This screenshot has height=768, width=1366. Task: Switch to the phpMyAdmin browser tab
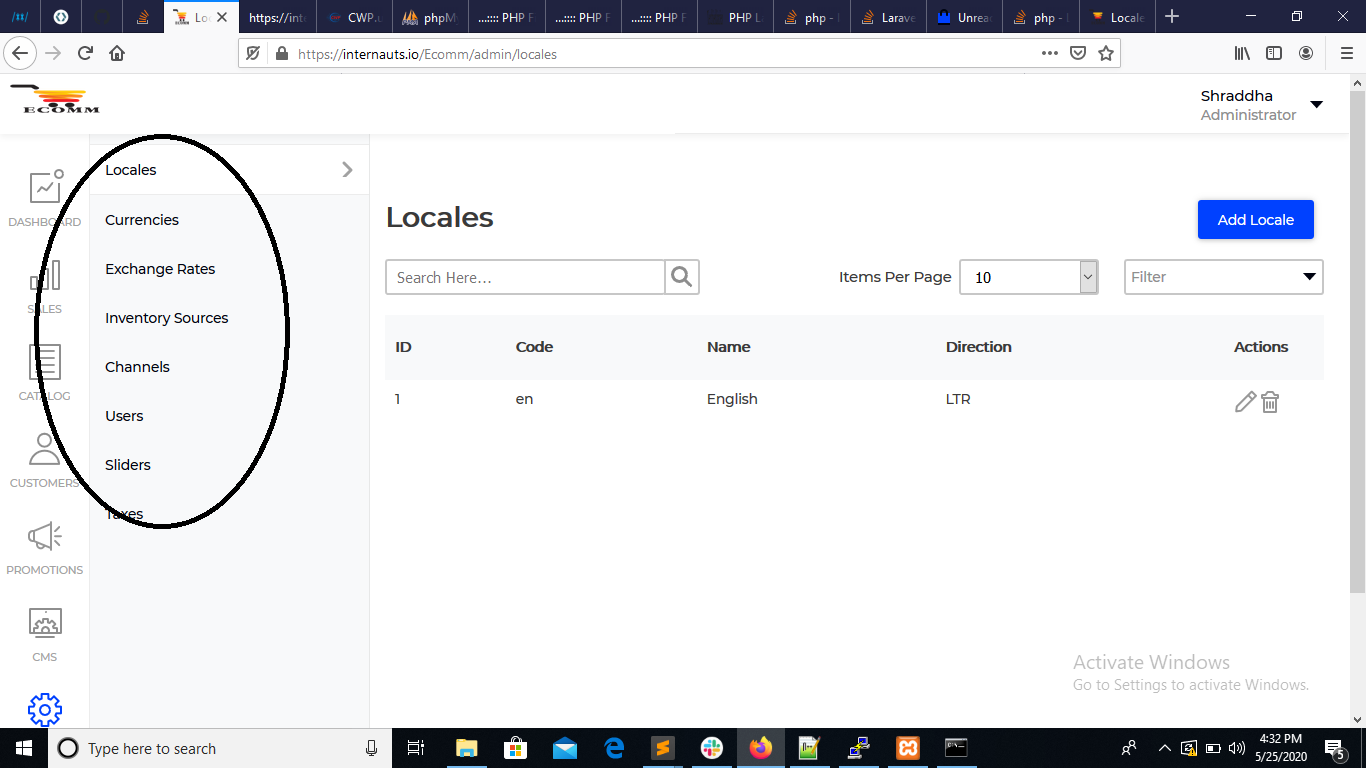pos(430,17)
